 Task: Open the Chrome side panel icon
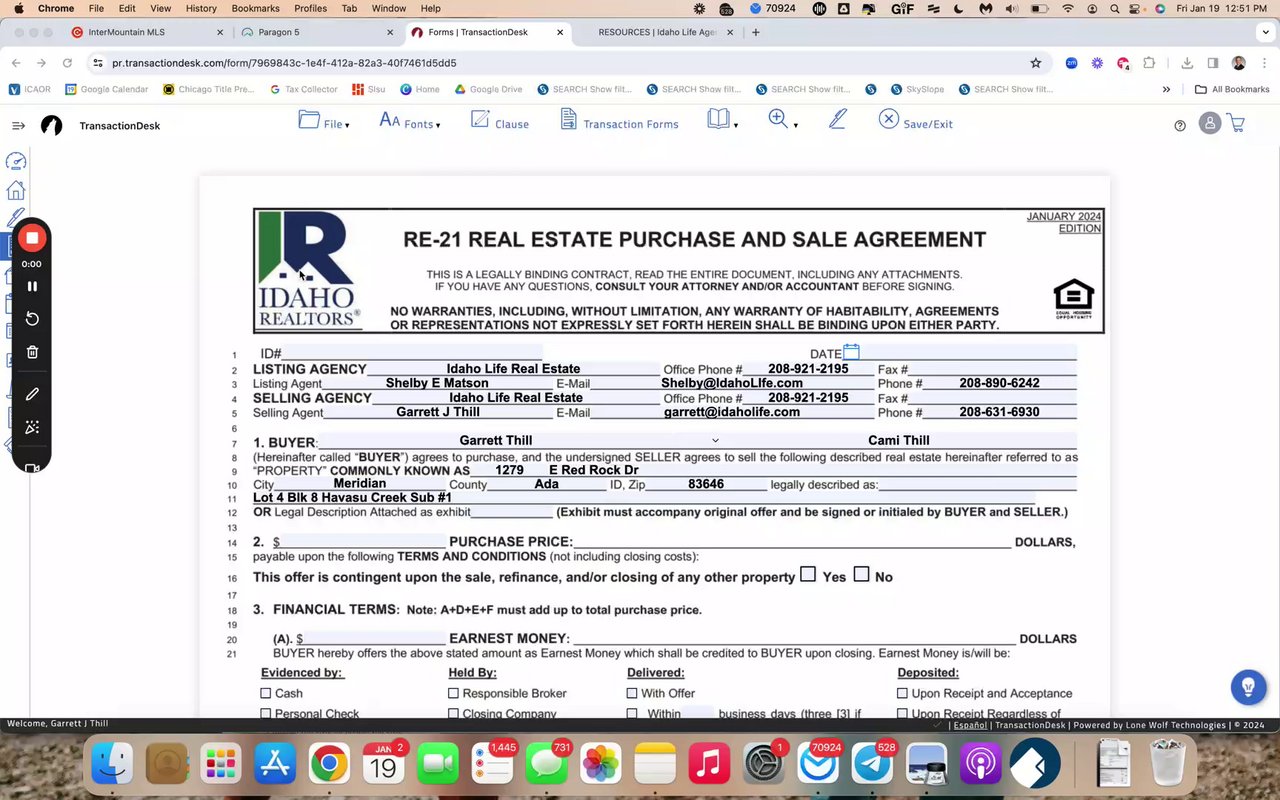pyautogui.click(x=1213, y=62)
